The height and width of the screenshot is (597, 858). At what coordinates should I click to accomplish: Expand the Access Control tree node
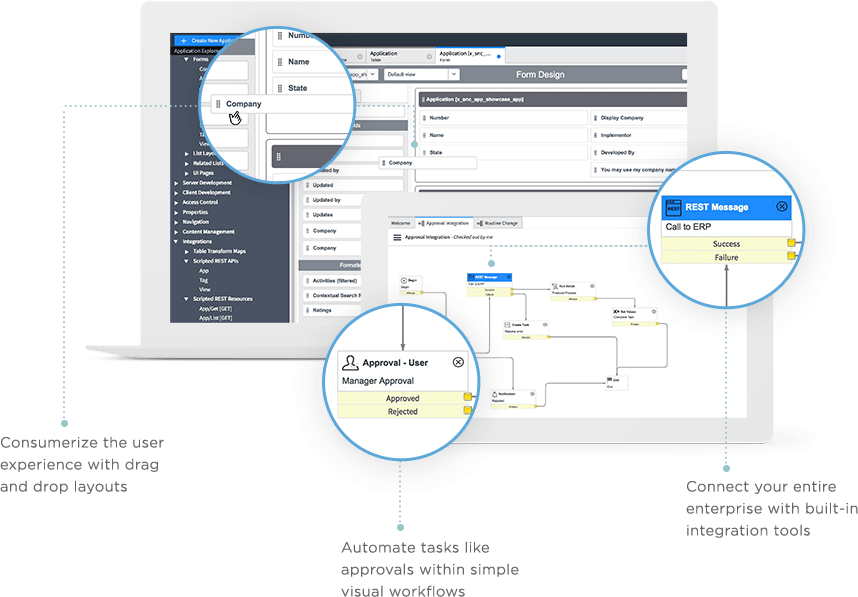(176, 202)
